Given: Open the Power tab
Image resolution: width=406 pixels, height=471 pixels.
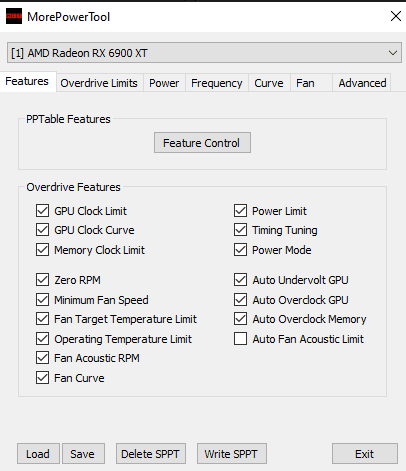Looking at the screenshot, I should 164,83.
